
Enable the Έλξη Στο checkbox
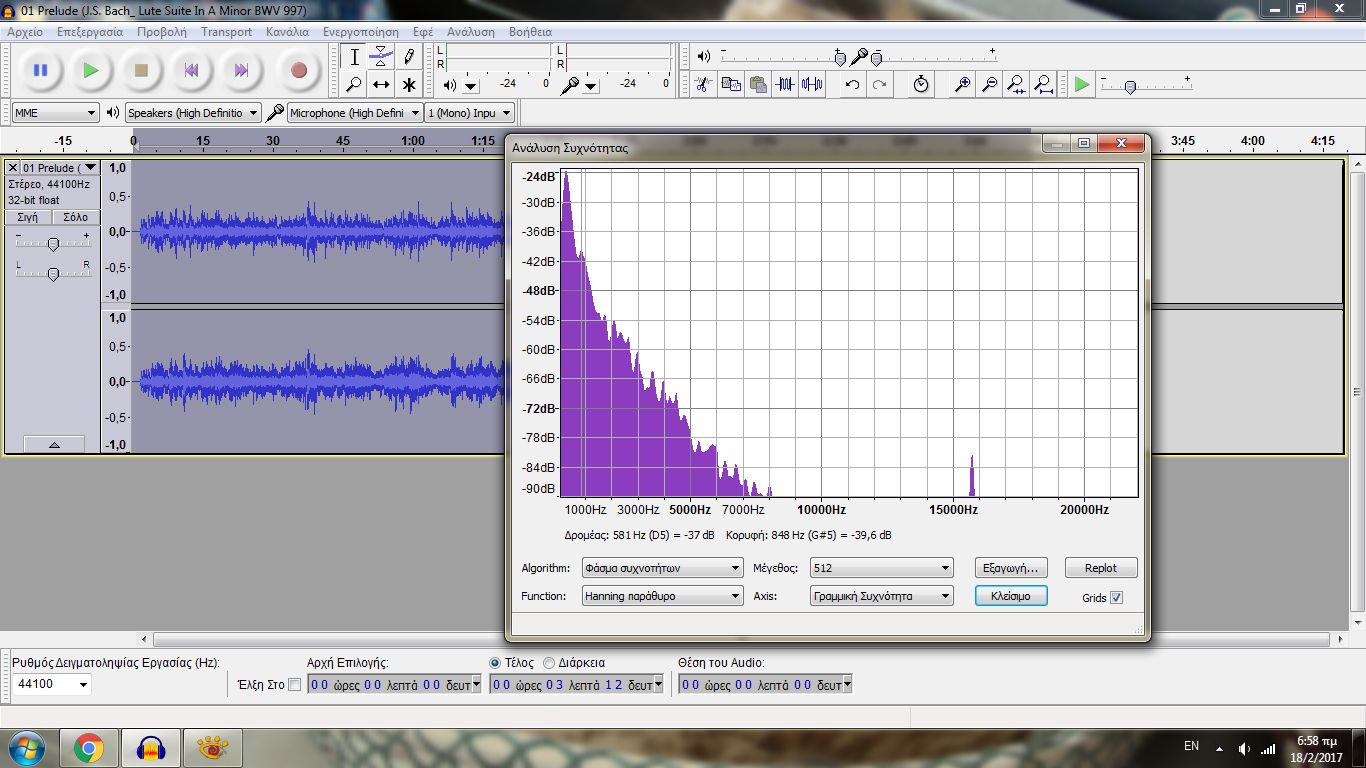[x=294, y=685]
